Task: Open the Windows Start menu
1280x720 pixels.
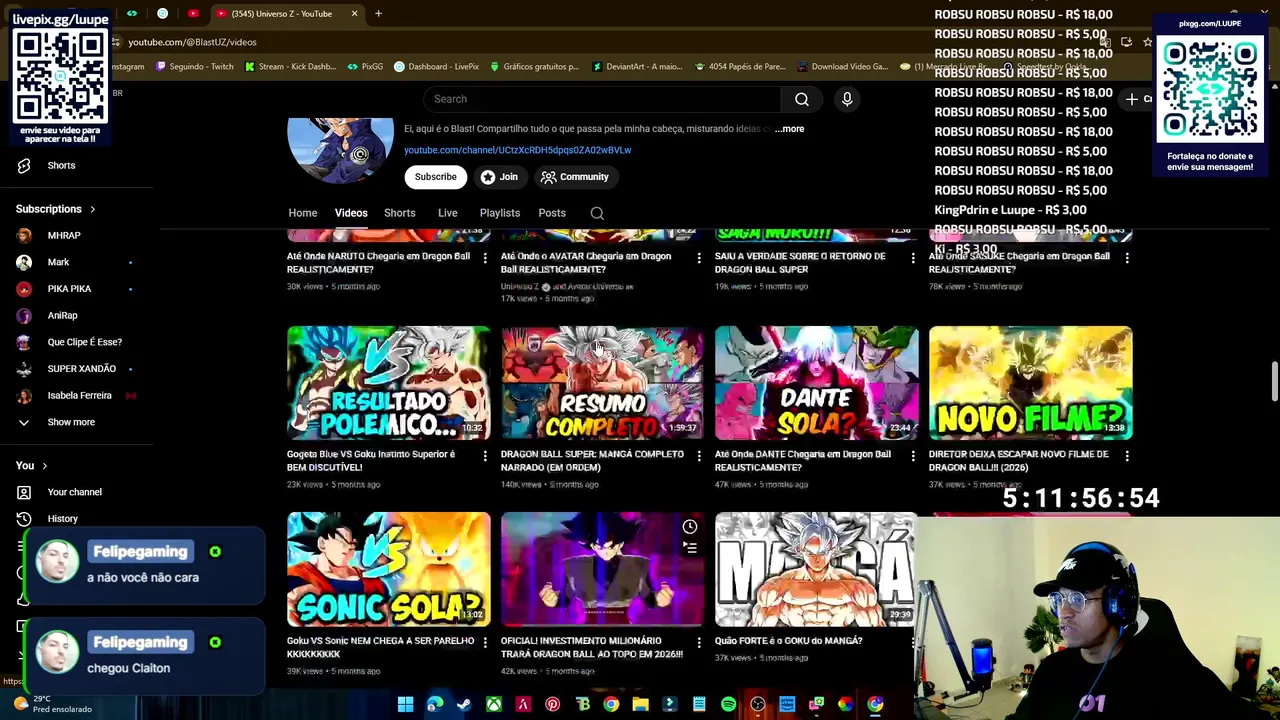Action: 405,704
